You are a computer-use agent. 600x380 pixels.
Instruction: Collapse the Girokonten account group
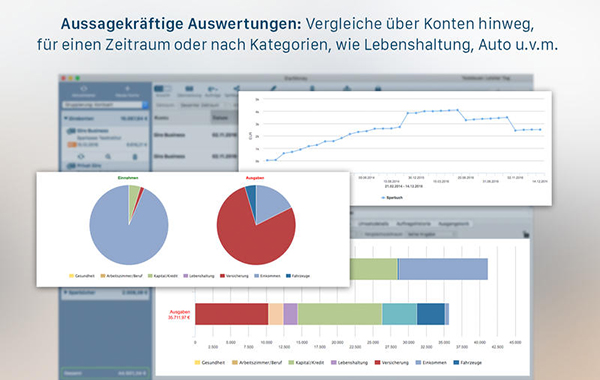click(66, 119)
